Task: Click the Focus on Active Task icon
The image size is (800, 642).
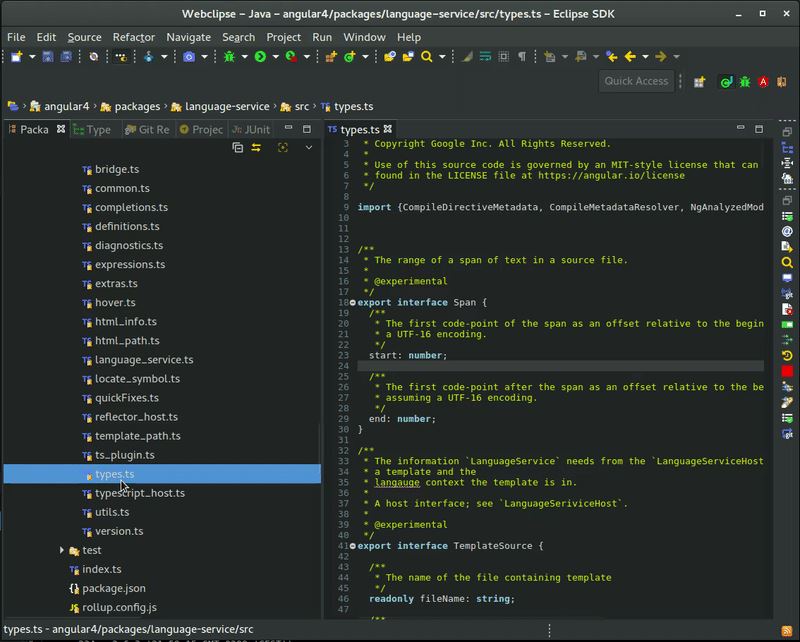Action: pyautogui.click(x=283, y=147)
